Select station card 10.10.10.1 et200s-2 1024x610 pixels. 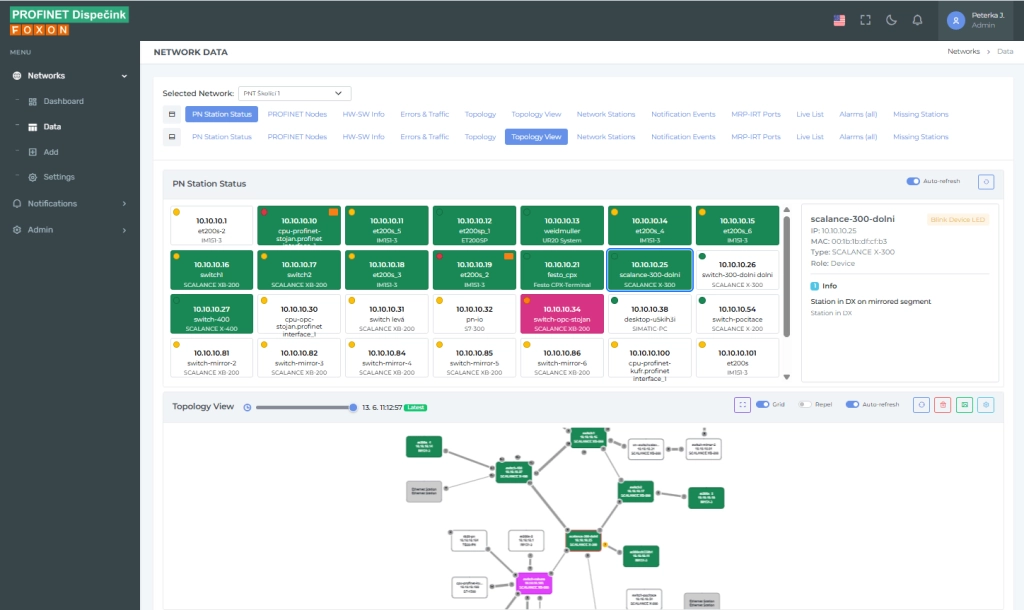[212, 225]
